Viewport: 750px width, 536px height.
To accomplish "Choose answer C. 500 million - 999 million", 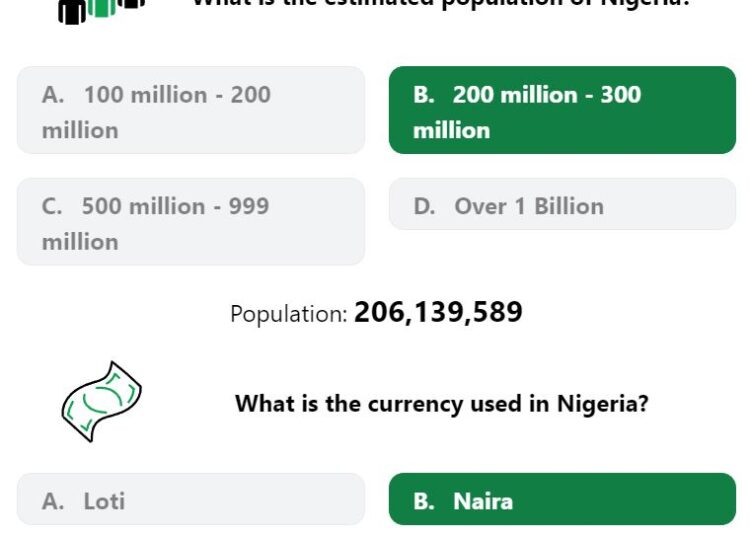I will (191, 222).
